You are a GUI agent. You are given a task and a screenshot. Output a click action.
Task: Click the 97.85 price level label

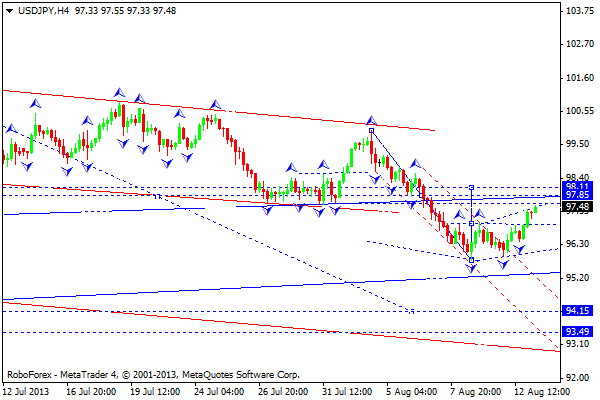tap(576, 196)
